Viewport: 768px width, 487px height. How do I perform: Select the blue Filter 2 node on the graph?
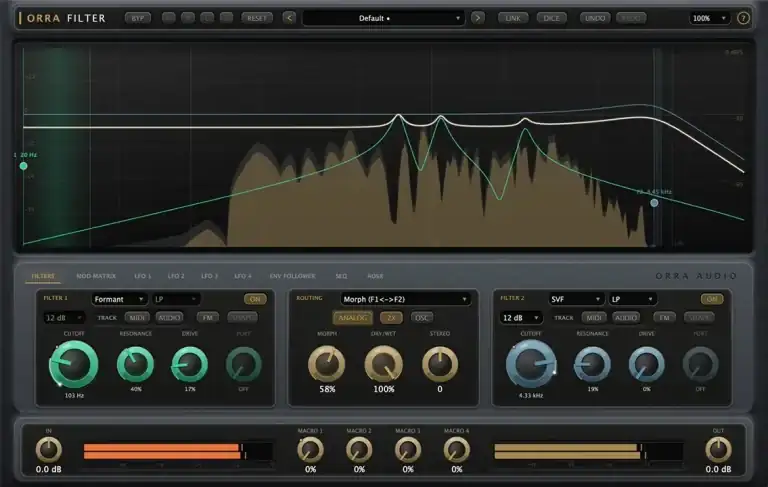click(x=654, y=203)
